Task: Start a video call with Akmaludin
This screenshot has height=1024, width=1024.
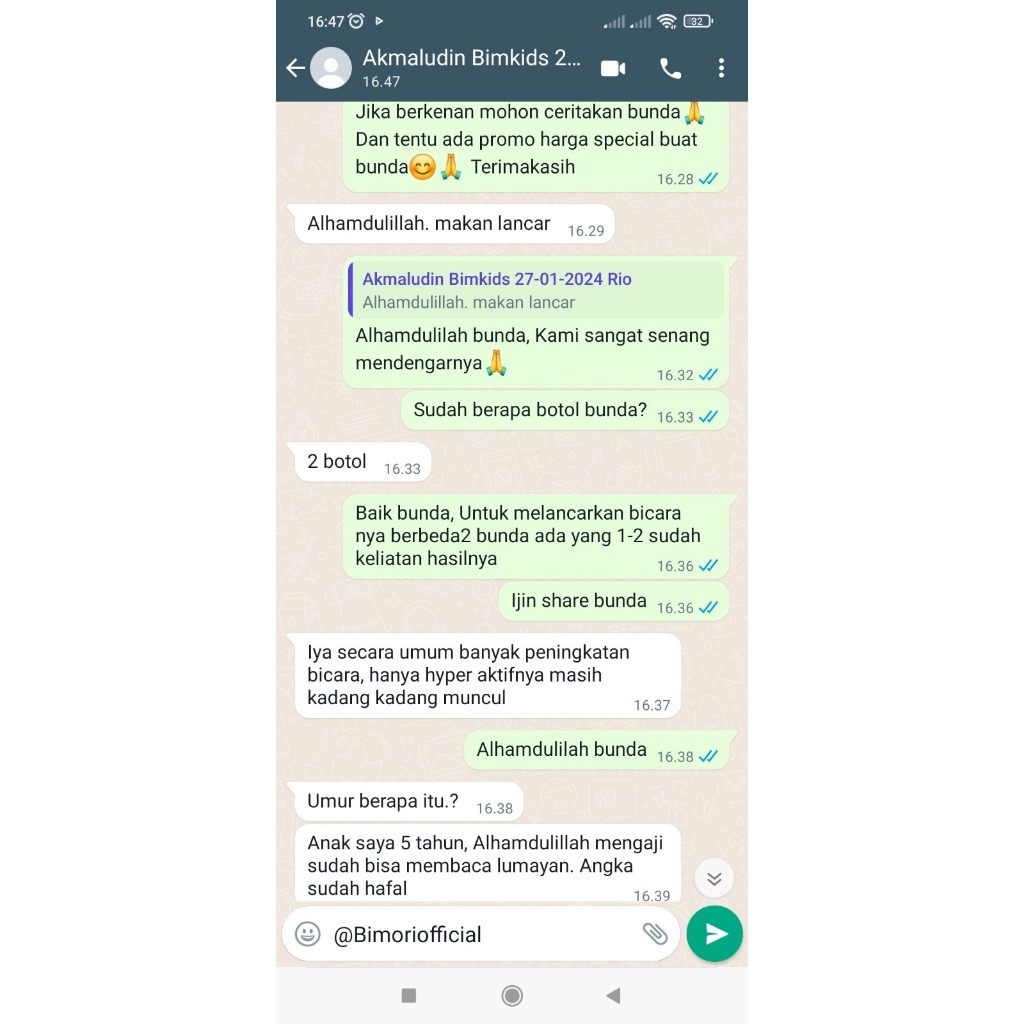Action: coord(613,68)
